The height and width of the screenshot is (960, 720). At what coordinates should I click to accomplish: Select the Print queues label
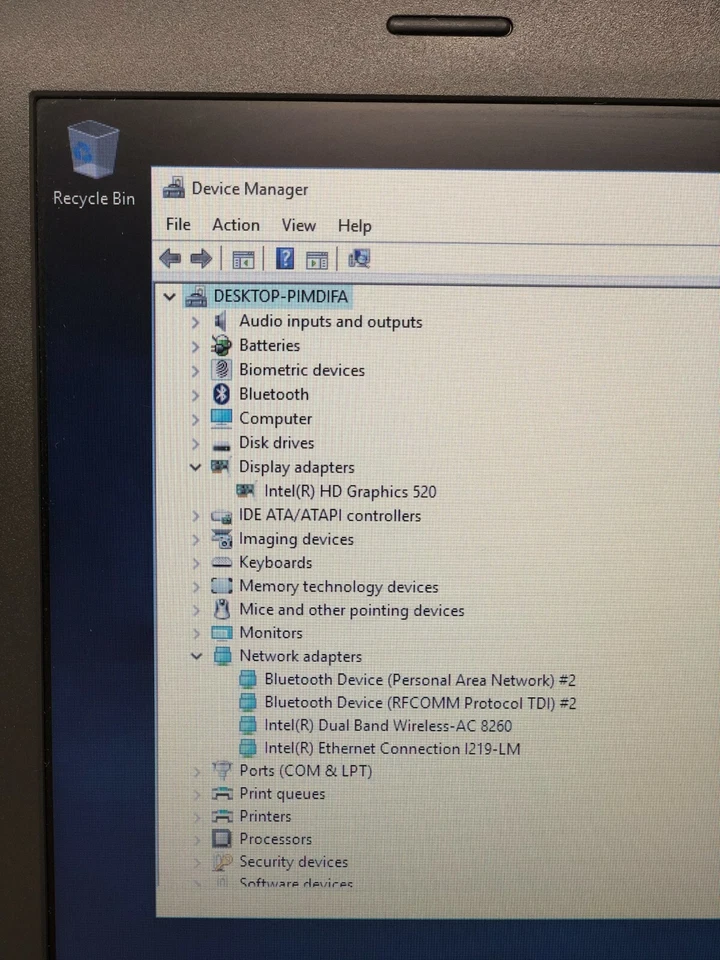[282, 793]
